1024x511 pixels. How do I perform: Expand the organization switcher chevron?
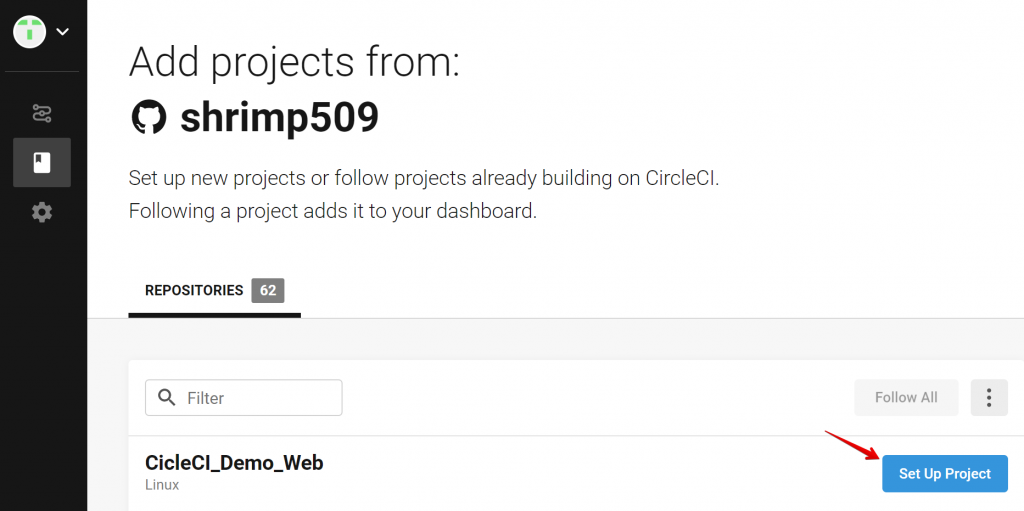63,31
